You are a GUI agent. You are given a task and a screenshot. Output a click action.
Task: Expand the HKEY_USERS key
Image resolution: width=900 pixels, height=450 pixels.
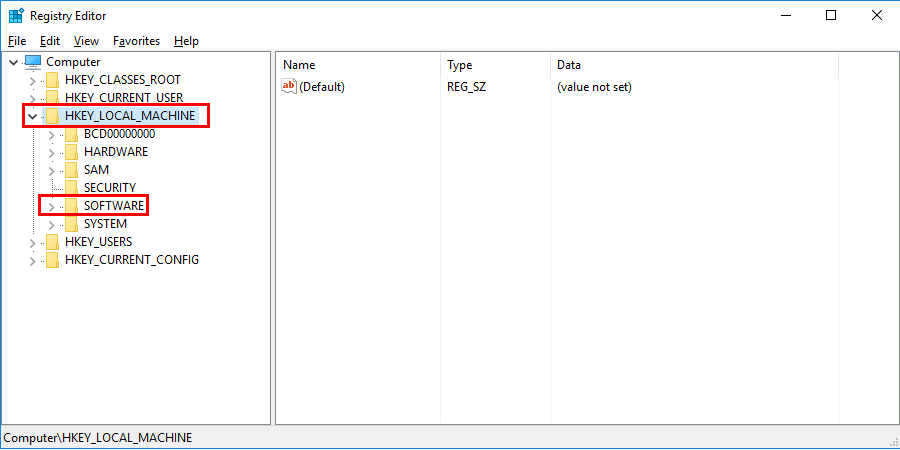(x=33, y=242)
